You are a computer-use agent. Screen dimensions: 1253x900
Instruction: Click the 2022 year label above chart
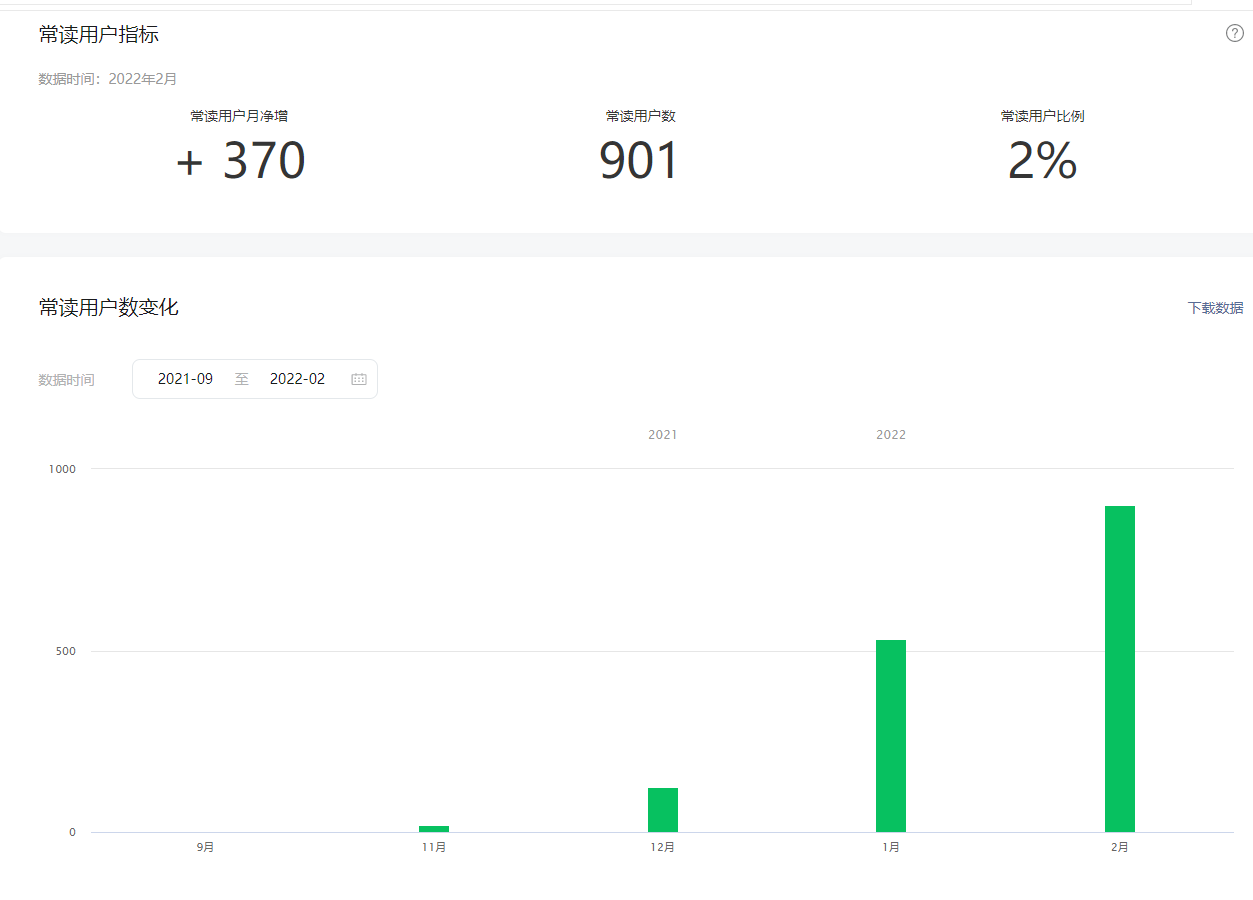click(x=891, y=435)
